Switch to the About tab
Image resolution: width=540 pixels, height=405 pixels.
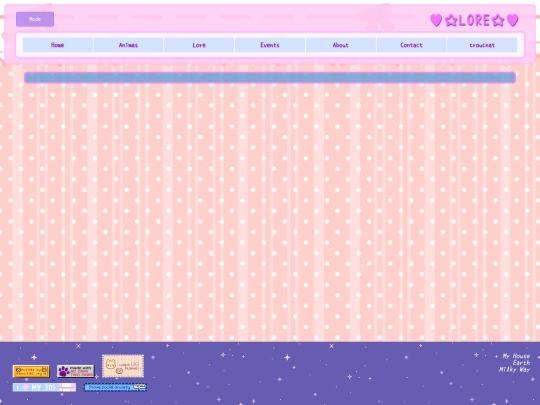coord(341,45)
